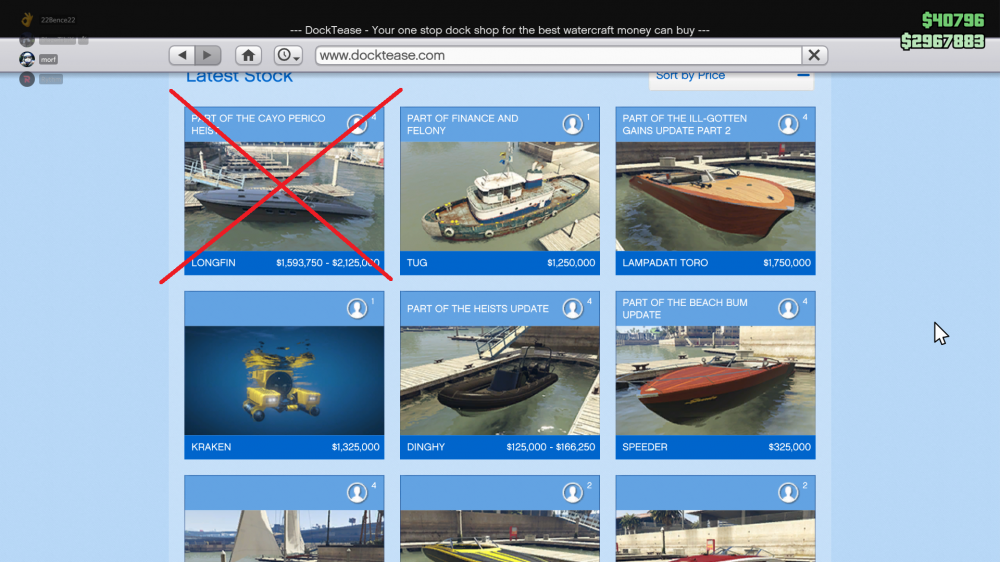Open the red boat thumbnail in bottom row
The image size is (1000, 562).
pos(716,536)
